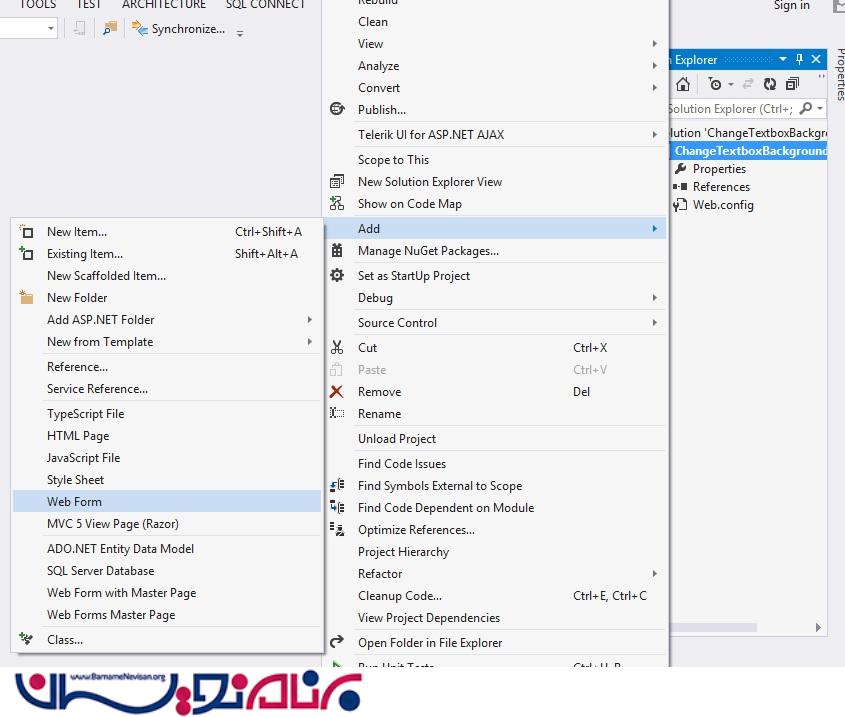Click the Synchronize... toolbar button
This screenshot has width=845, height=717.
179,29
